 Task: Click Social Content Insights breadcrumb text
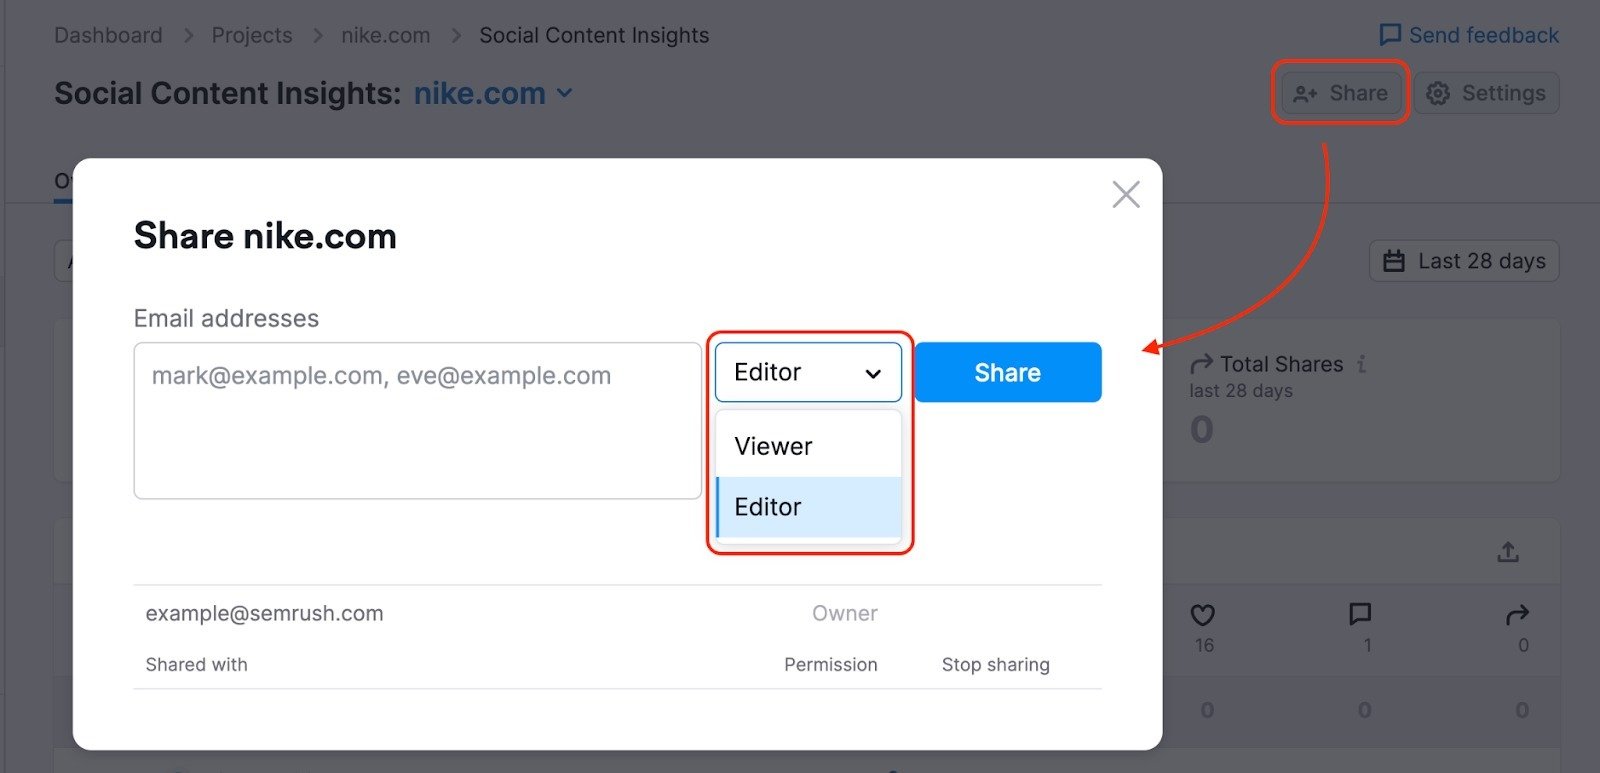click(x=594, y=35)
